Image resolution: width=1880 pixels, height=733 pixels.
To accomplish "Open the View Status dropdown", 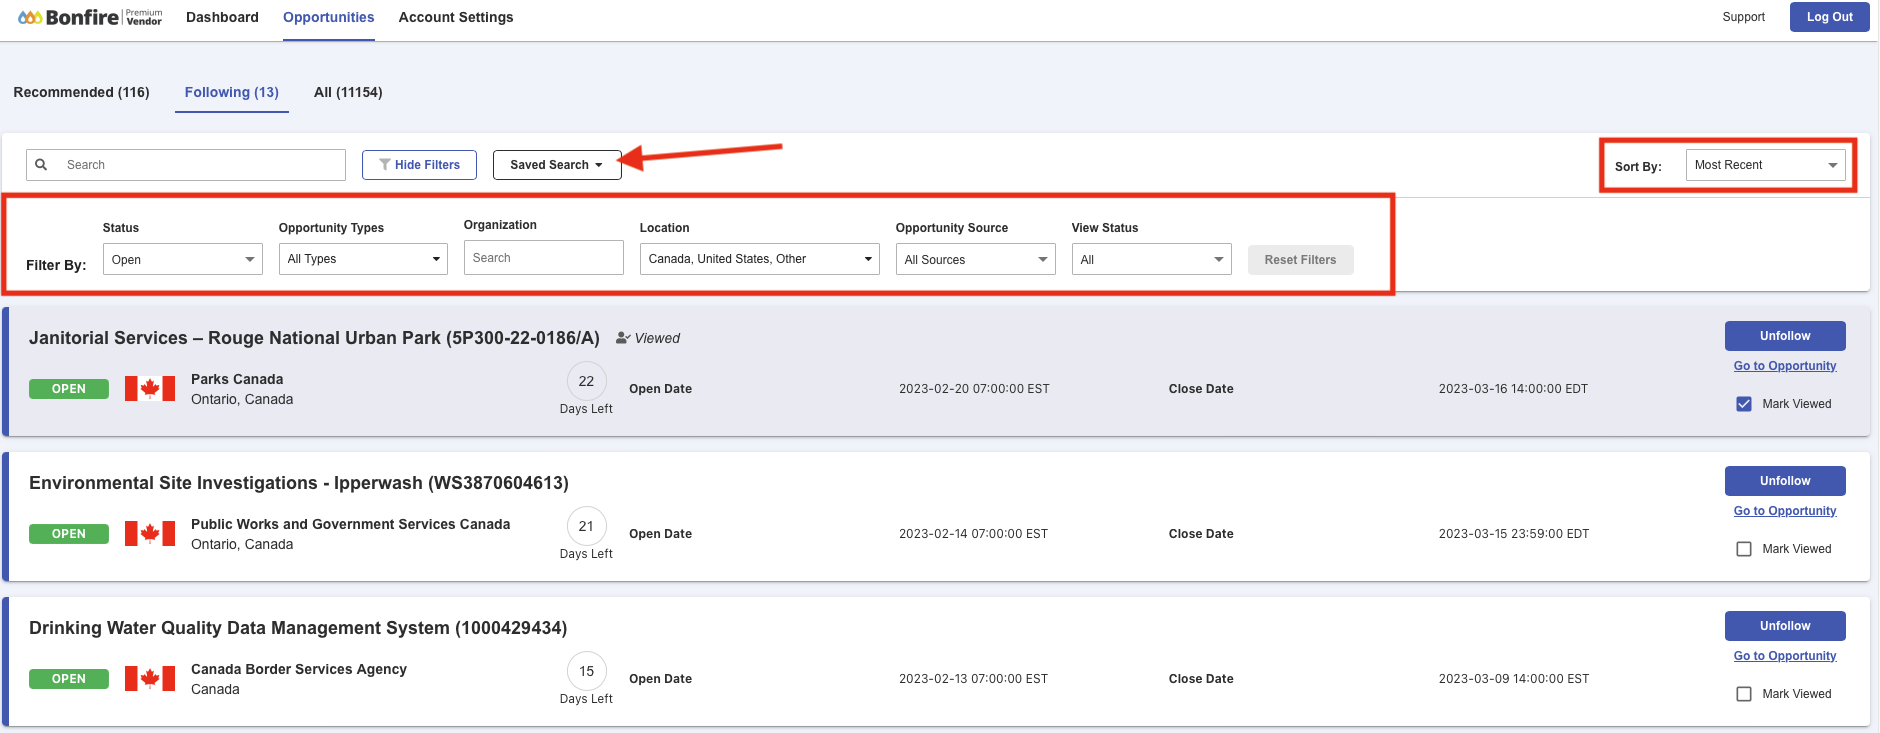I will pyautogui.click(x=1152, y=259).
